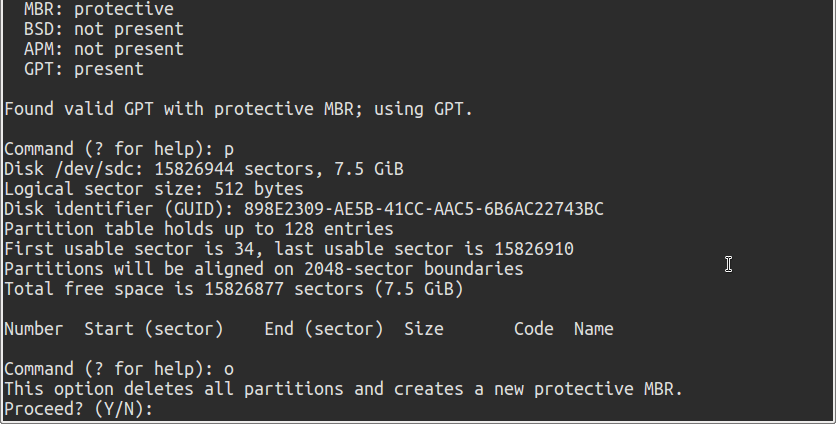Screen dimensions: 836x424
Task: Click the "APM: not present" line
Action: coord(103,49)
